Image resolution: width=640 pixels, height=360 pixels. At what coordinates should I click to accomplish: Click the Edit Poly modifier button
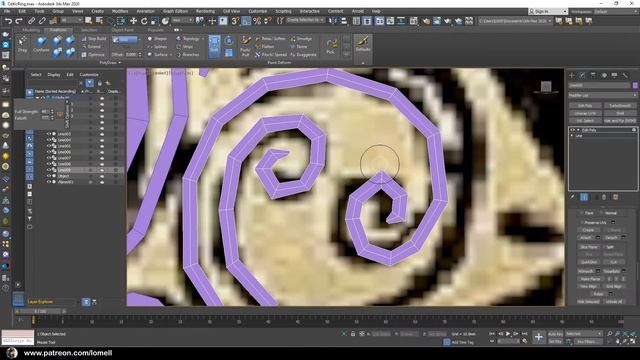point(585,106)
